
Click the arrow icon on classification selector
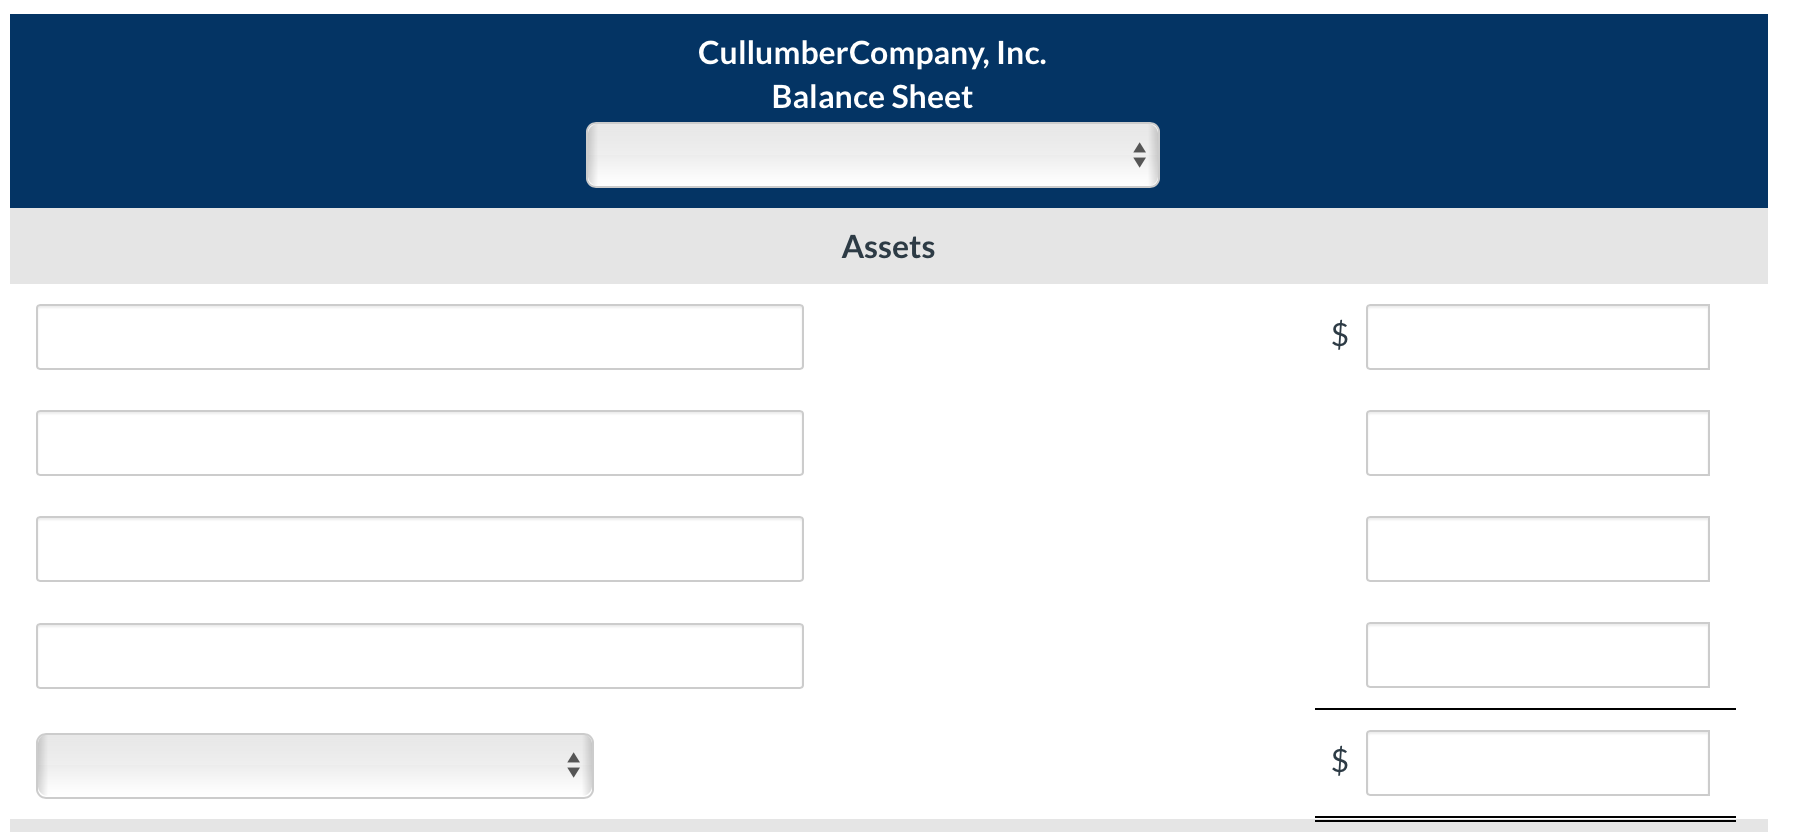coord(572,765)
